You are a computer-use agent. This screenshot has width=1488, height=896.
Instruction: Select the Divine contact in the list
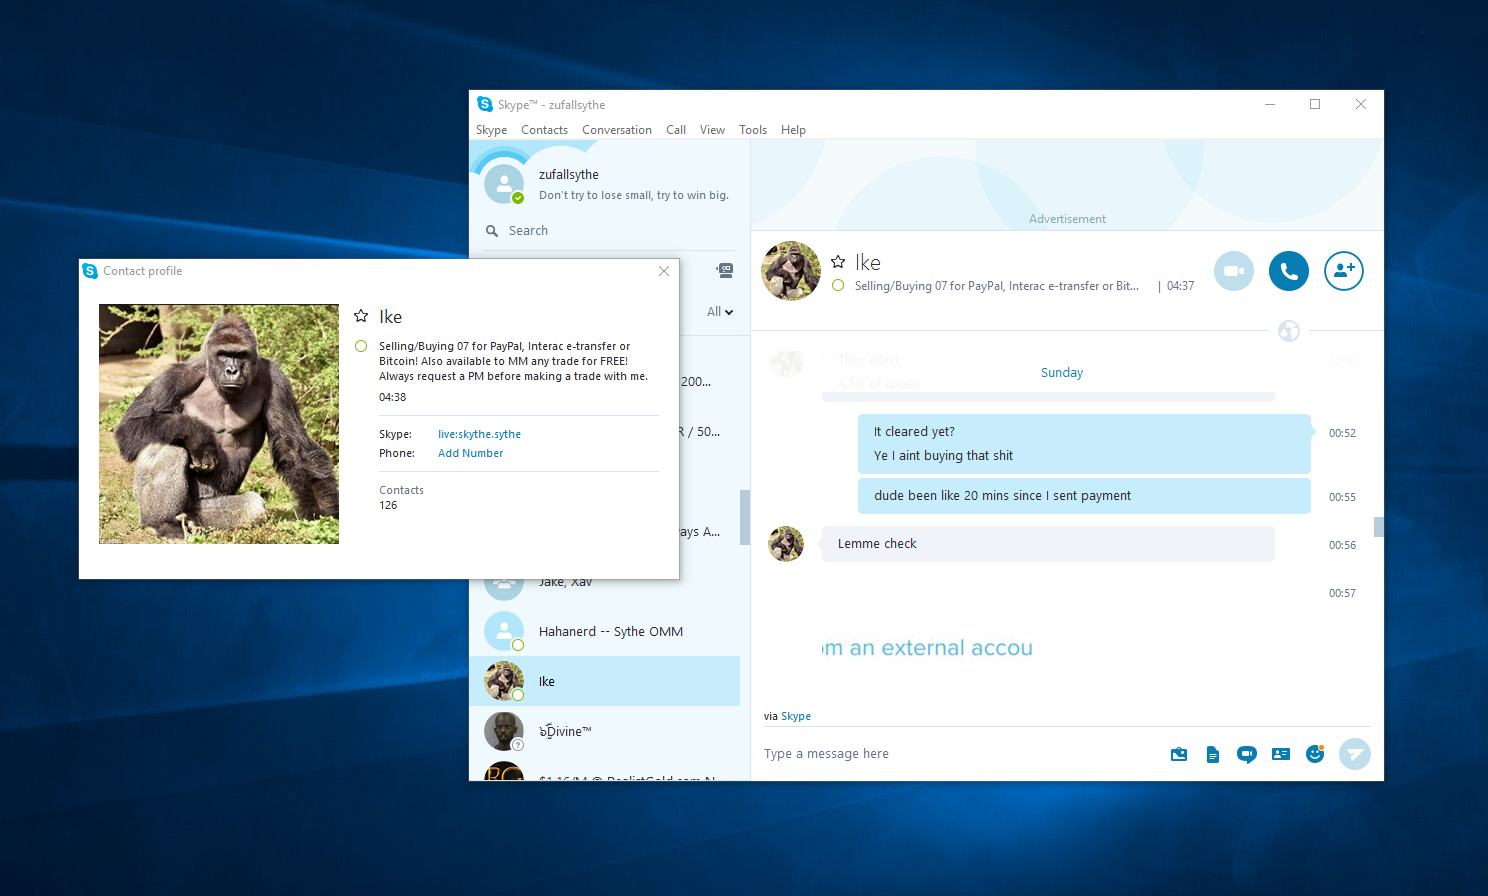pos(604,731)
